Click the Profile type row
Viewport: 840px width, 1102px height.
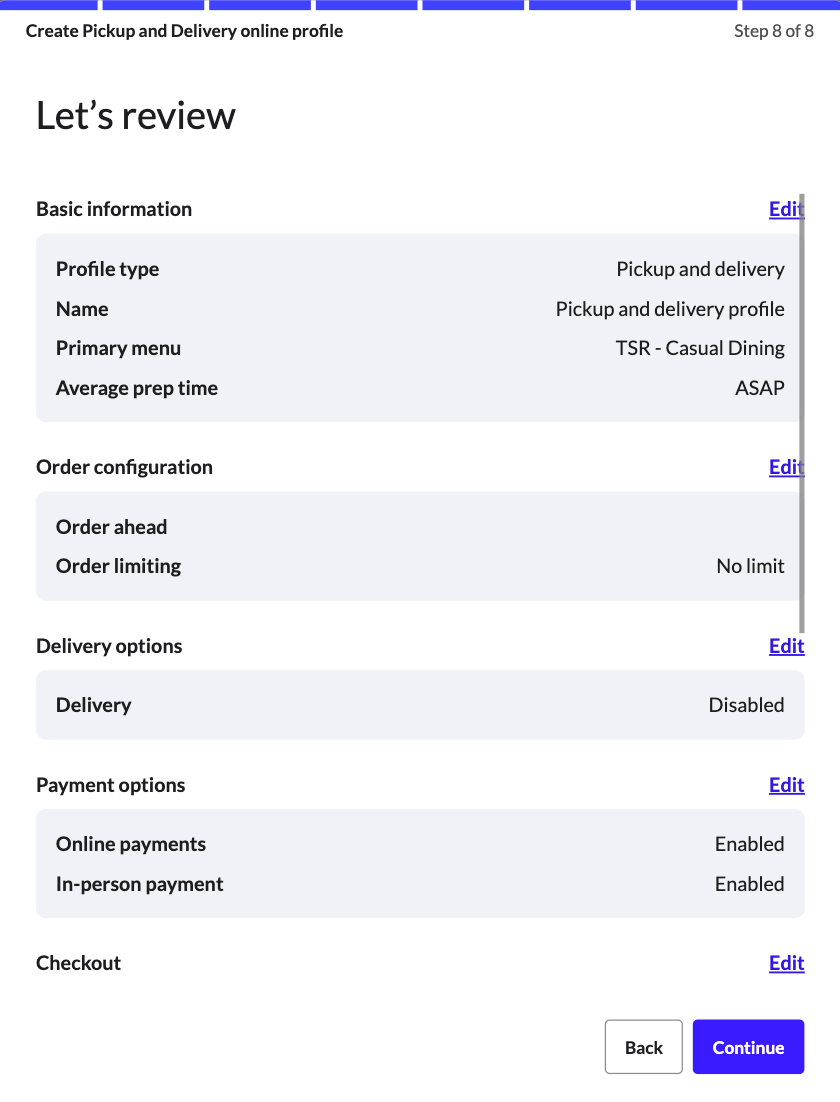420,269
